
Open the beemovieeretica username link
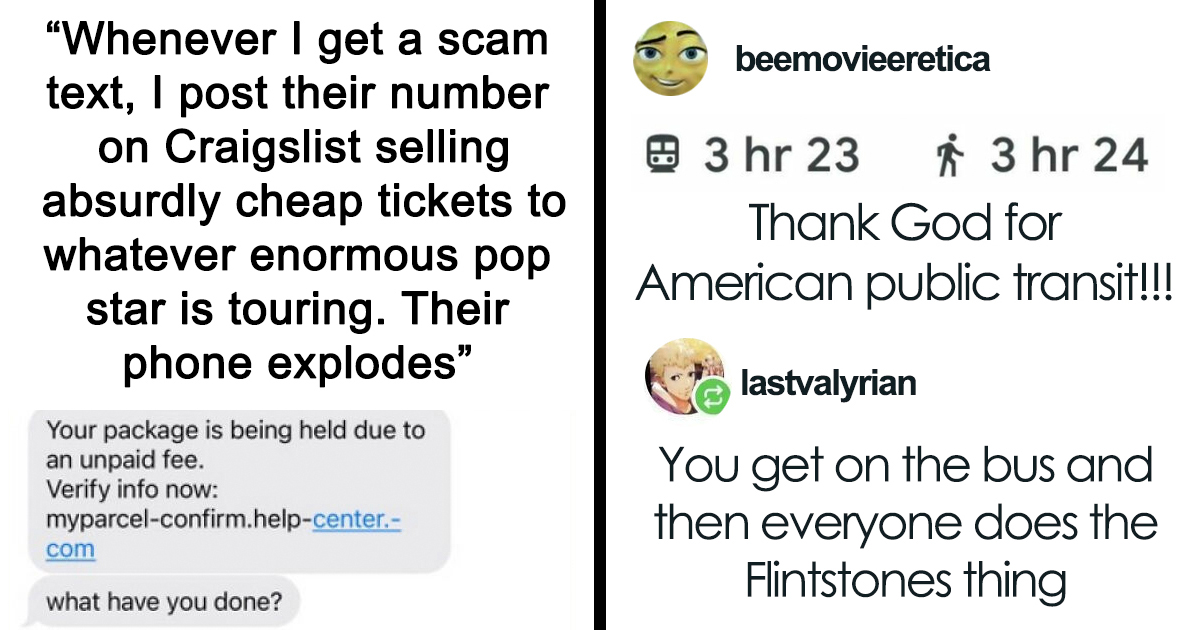pos(862,60)
